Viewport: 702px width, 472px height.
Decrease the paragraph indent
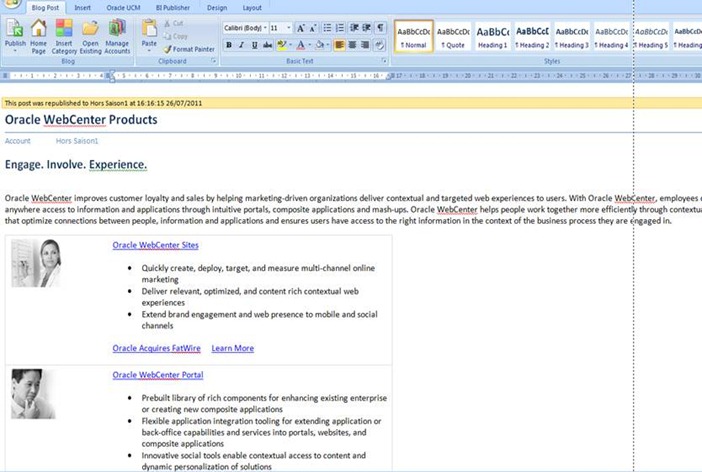[x=354, y=28]
